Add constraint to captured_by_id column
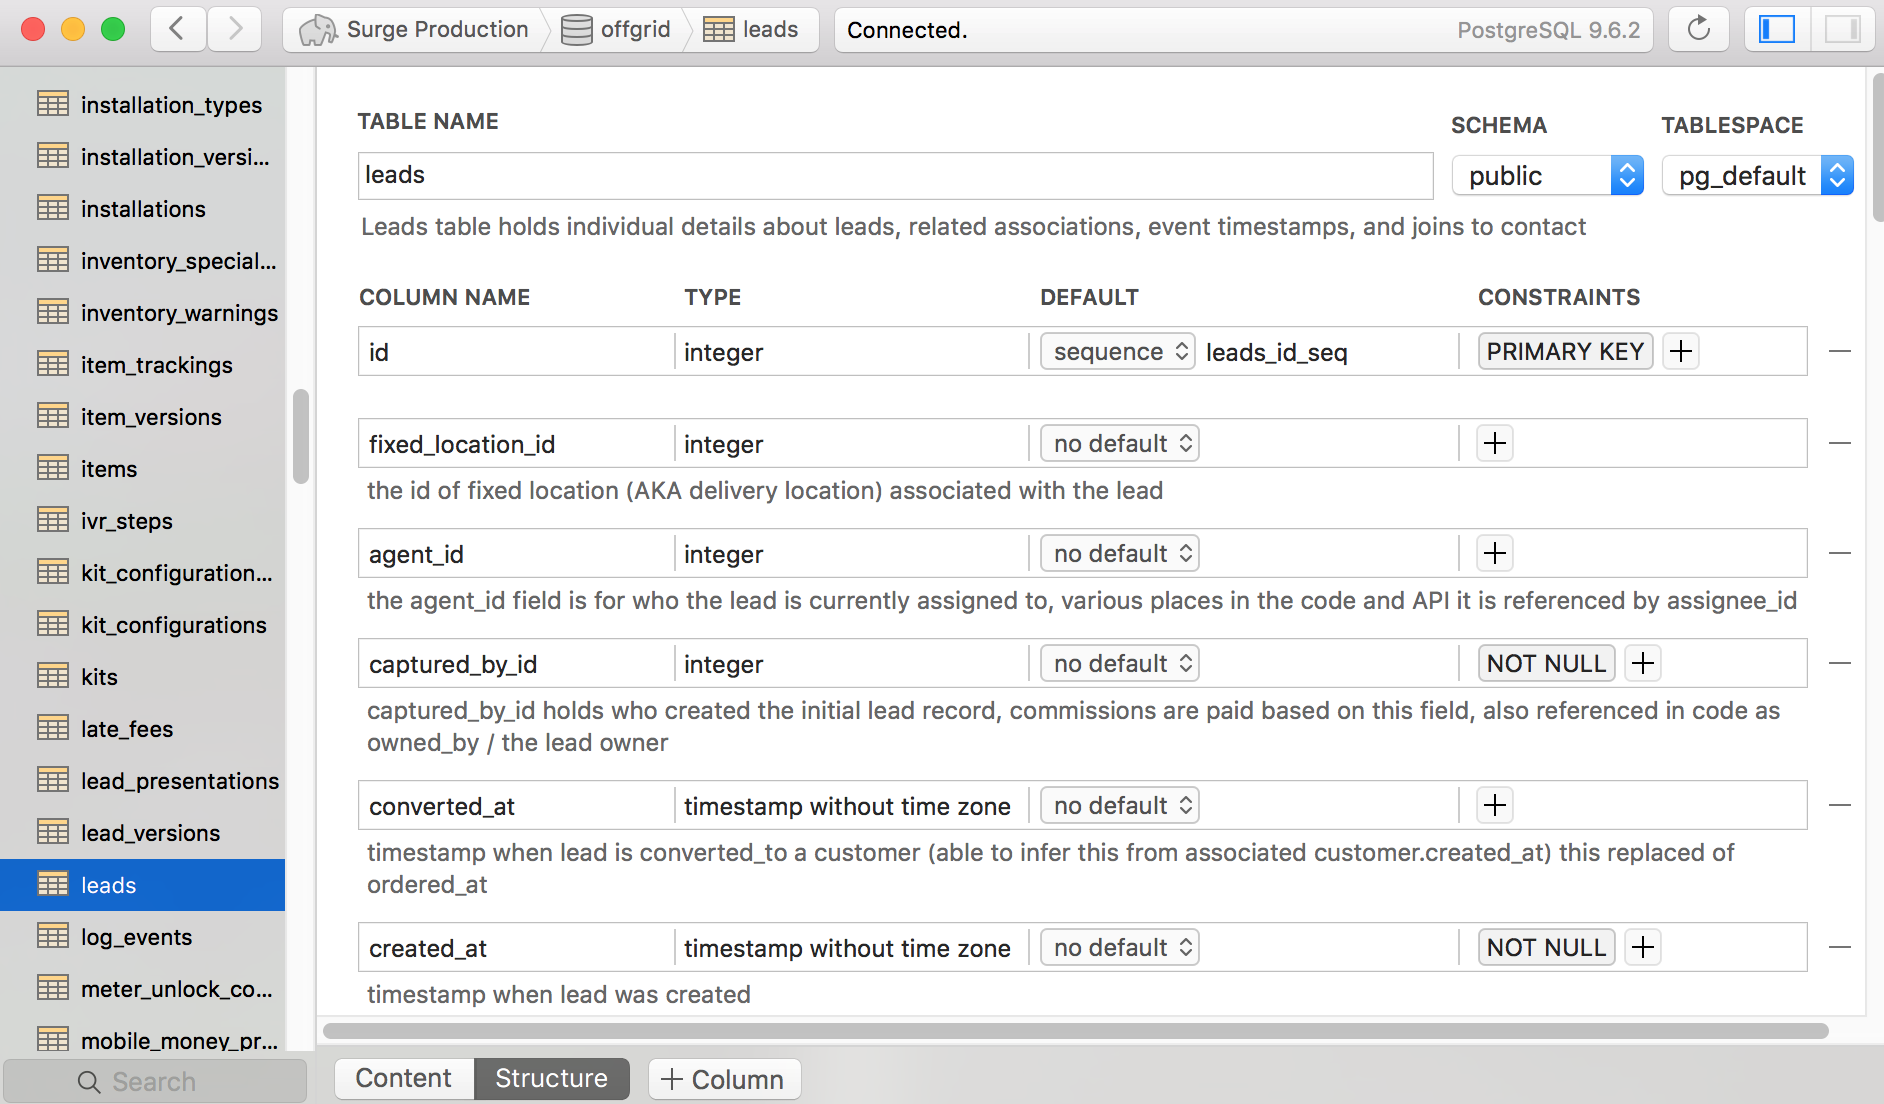 click(x=1643, y=663)
